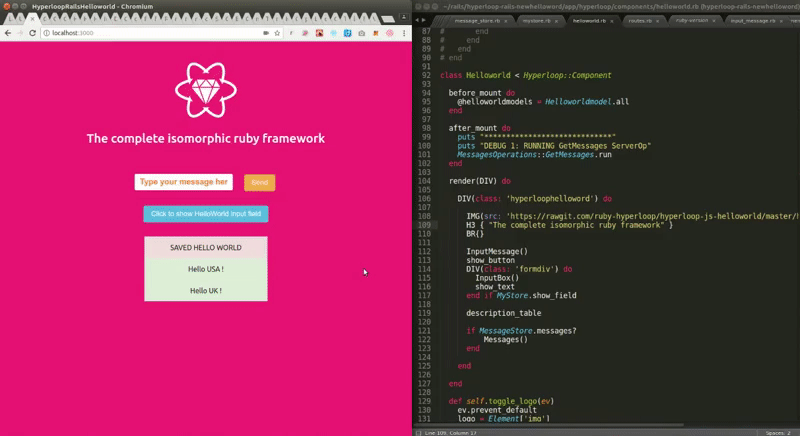The height and width of the screenshot is (436, 800).
Task: Click the 'Type your message here' input field
Action: (184, 182)
